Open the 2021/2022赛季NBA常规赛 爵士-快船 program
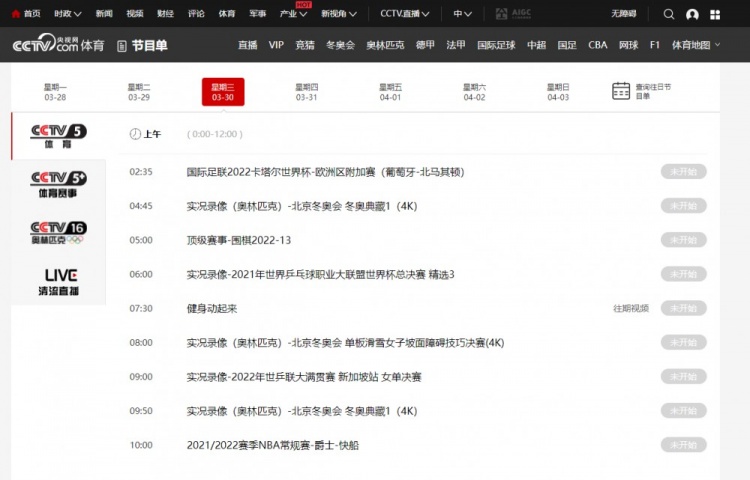The height and width of the screenshot is (480, 750). [x=273, y=445]
